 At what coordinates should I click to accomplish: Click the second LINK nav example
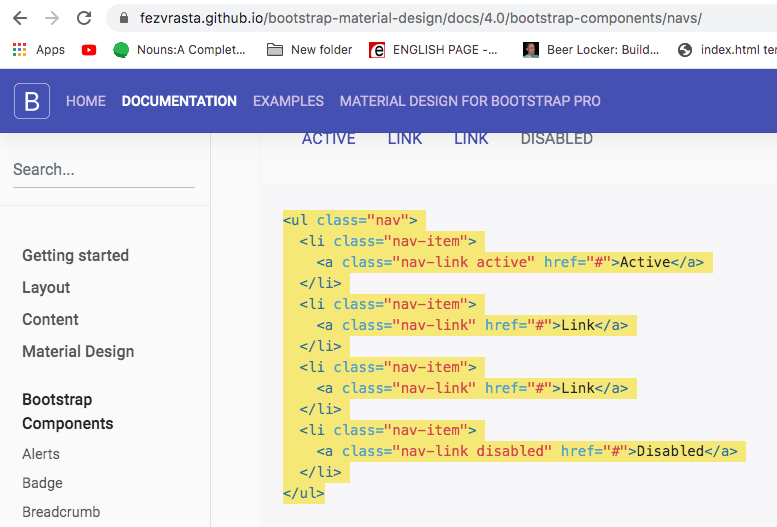tap(471, 139)
